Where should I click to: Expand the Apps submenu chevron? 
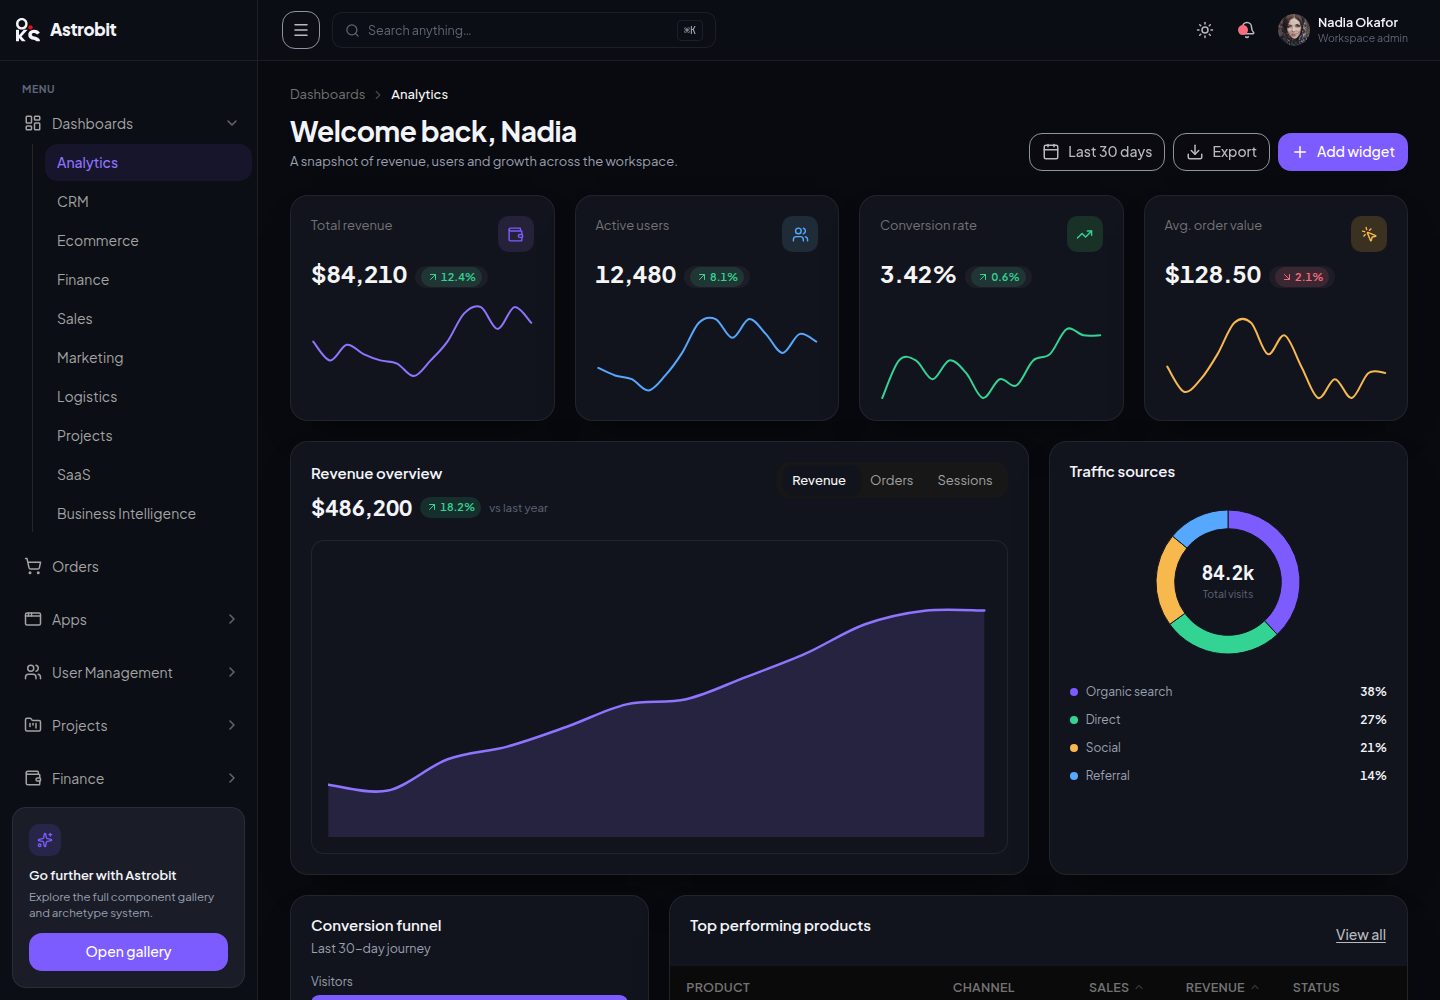pos(232,619)
